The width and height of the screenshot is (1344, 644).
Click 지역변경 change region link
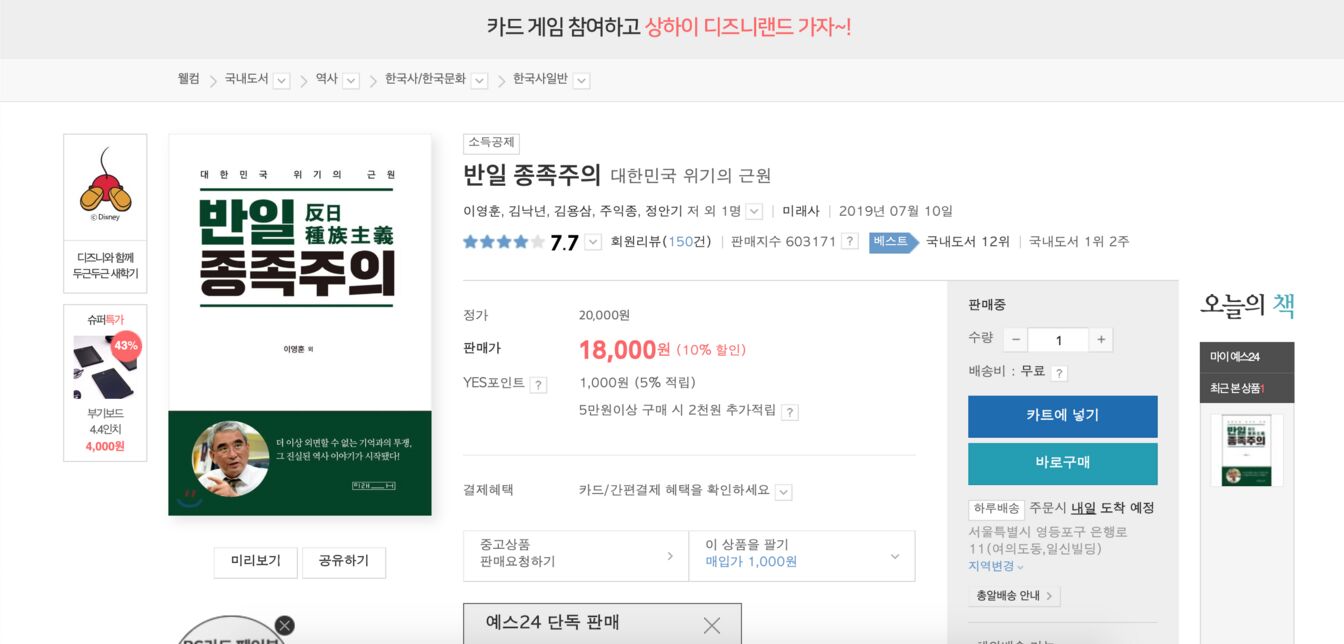(996, 566)
